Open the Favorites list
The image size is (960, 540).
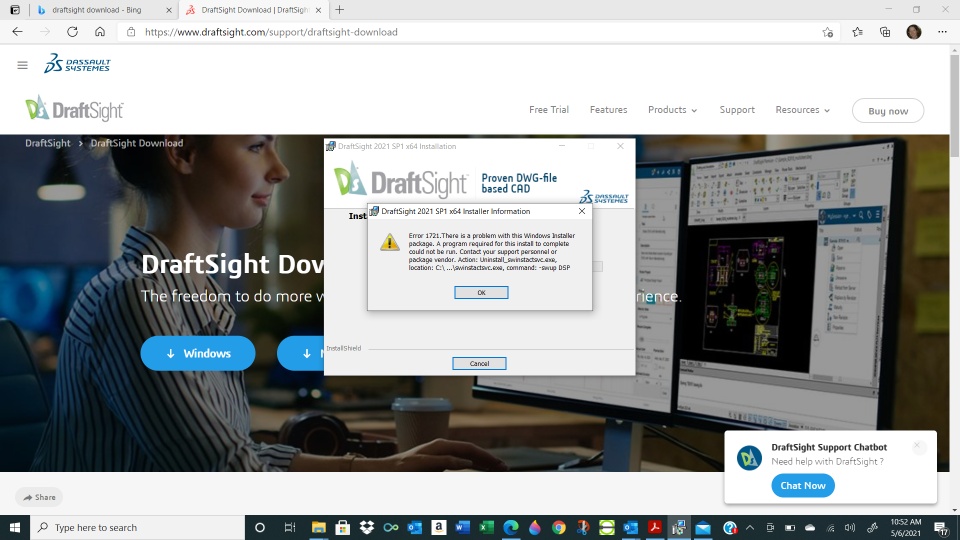857,32
